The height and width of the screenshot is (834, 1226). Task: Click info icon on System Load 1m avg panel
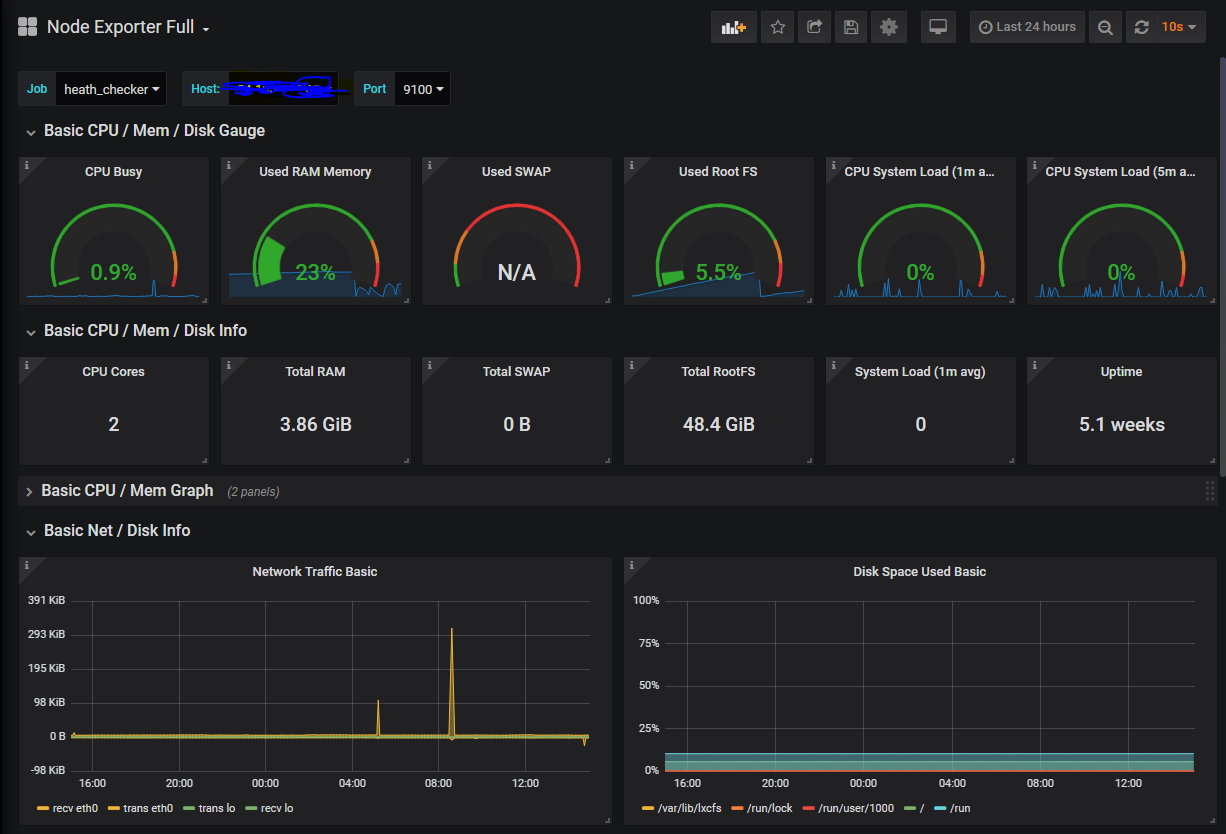pos(833,365)
